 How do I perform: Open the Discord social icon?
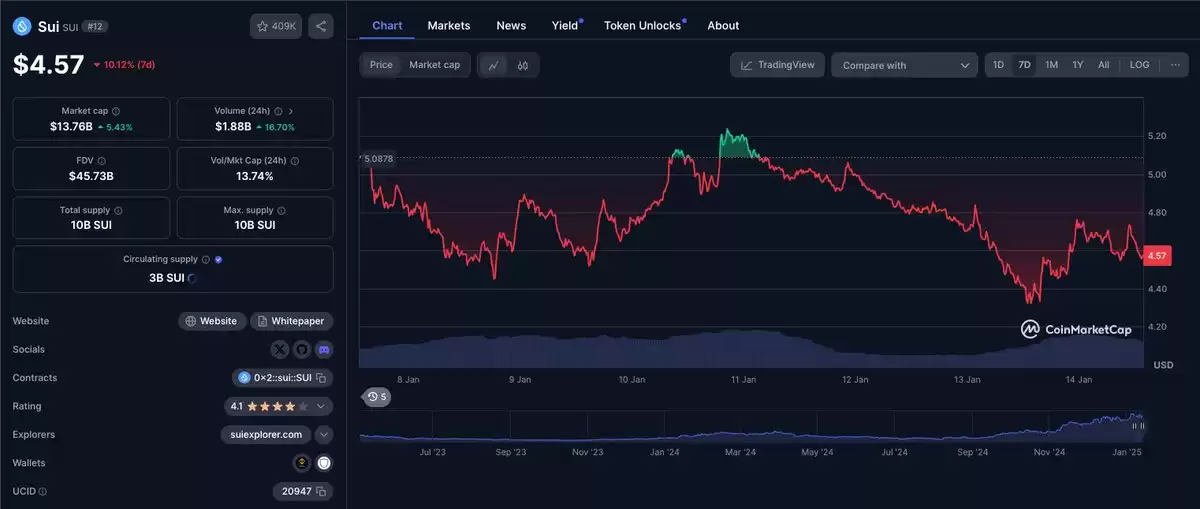[324, 350]
